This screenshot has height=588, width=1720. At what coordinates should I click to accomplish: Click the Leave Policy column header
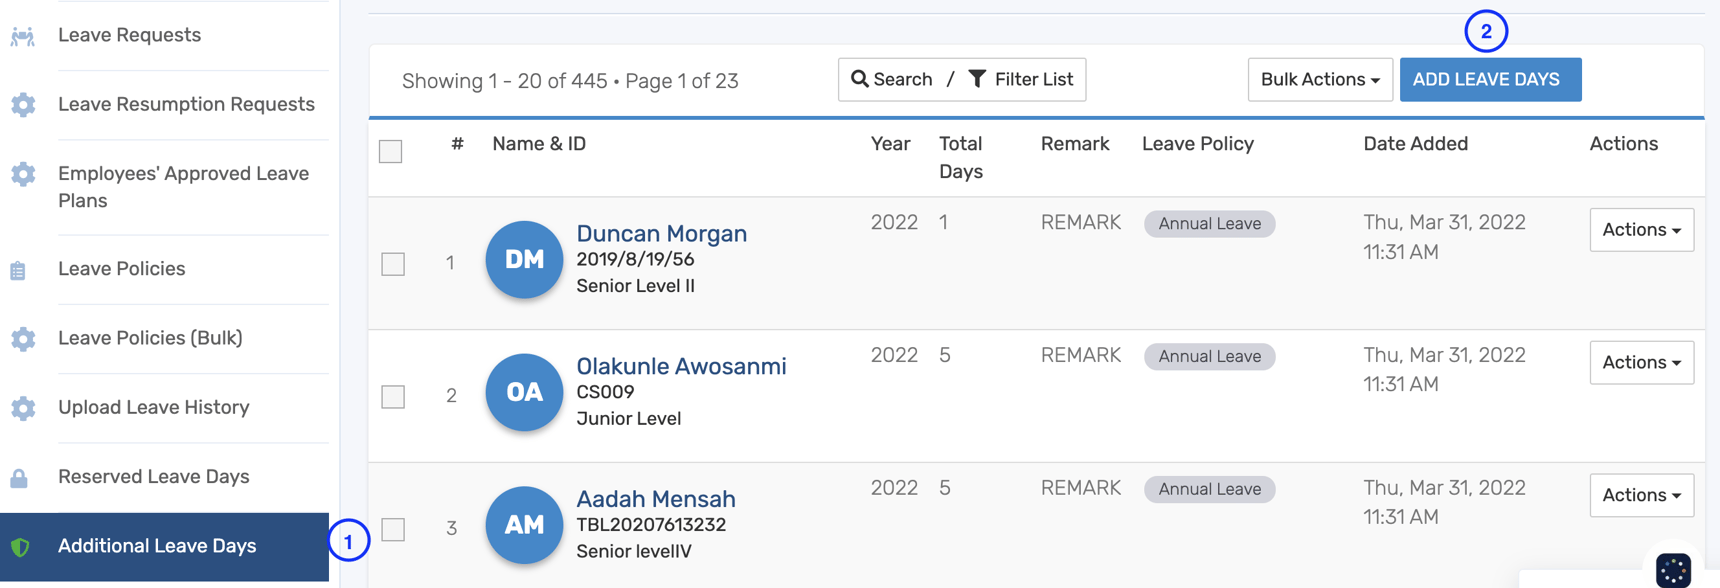(x=1198, y=144)
